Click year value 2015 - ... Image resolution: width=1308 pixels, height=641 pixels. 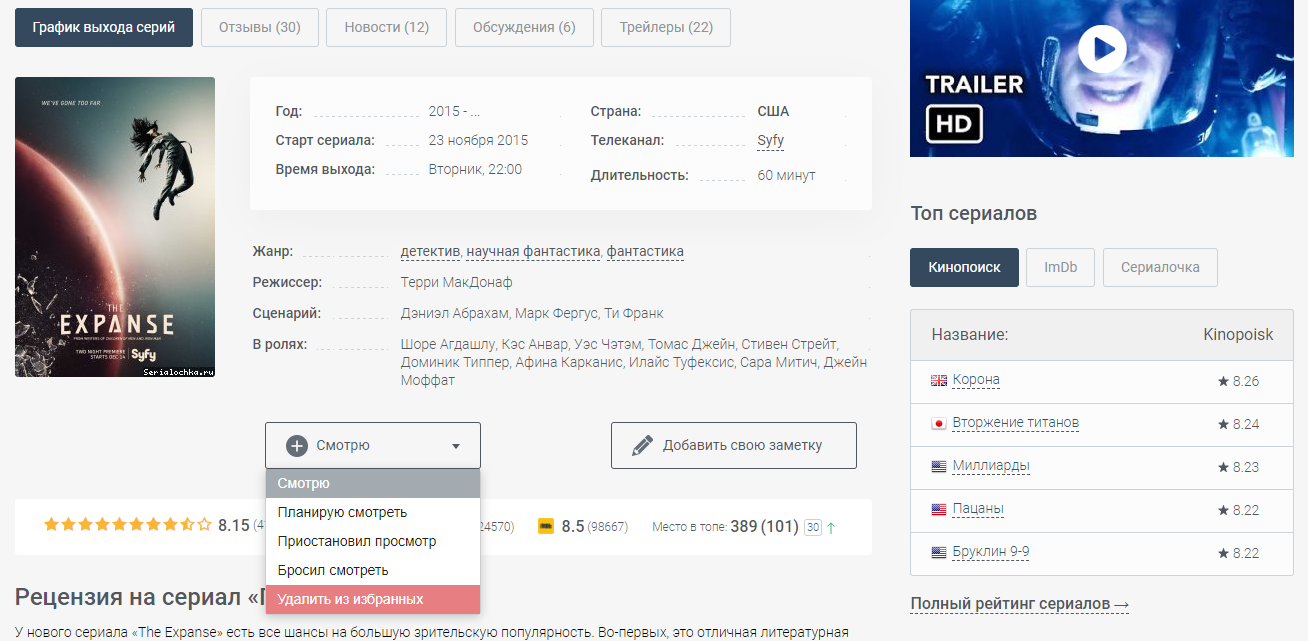pos(454,111)
